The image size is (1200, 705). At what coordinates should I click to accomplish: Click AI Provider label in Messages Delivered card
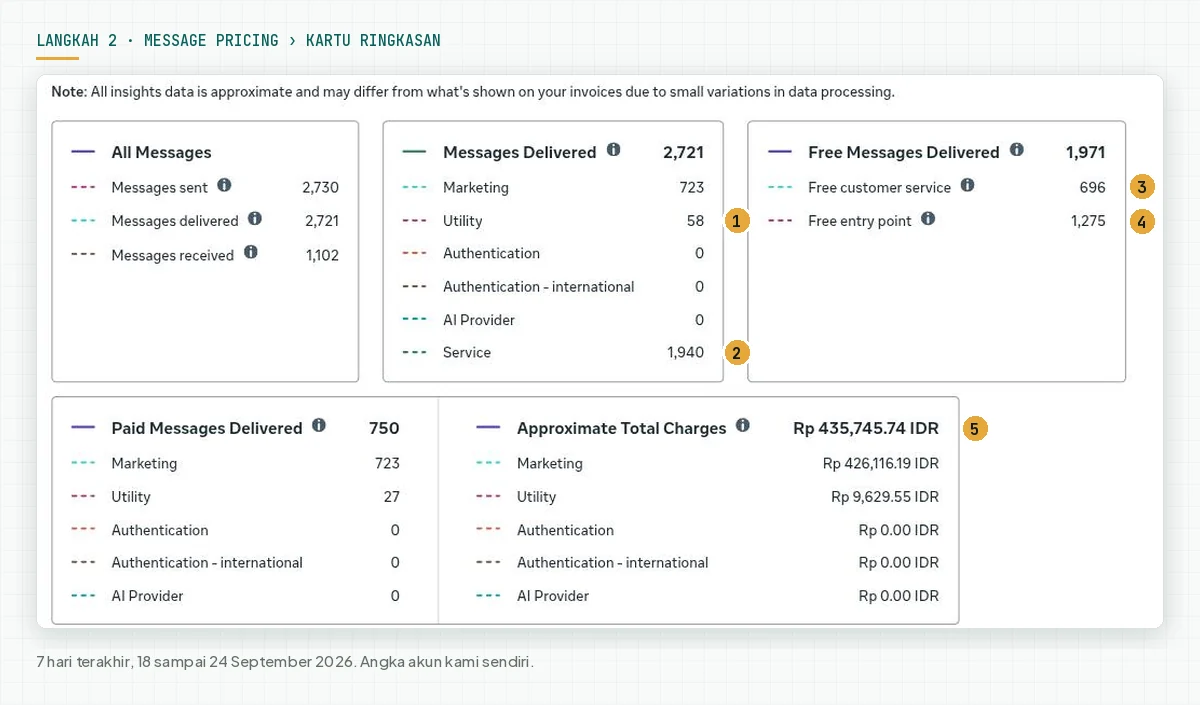[x=479, y=320]
